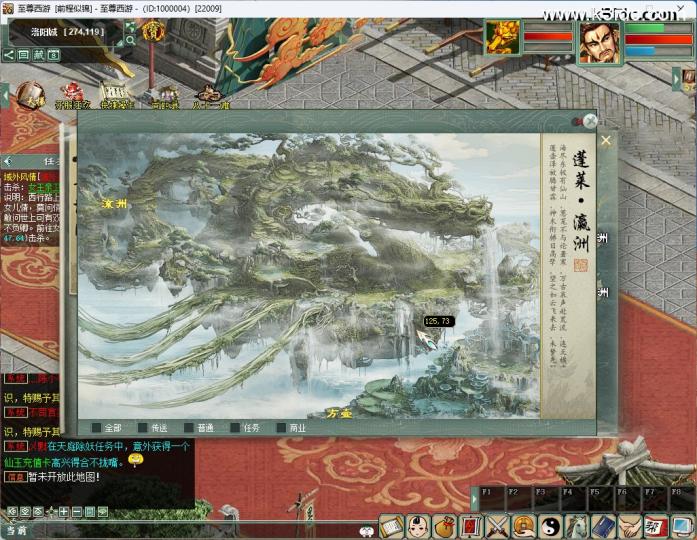Open the gold coin trade icon
697x540 pixels.
click(524, 527)
